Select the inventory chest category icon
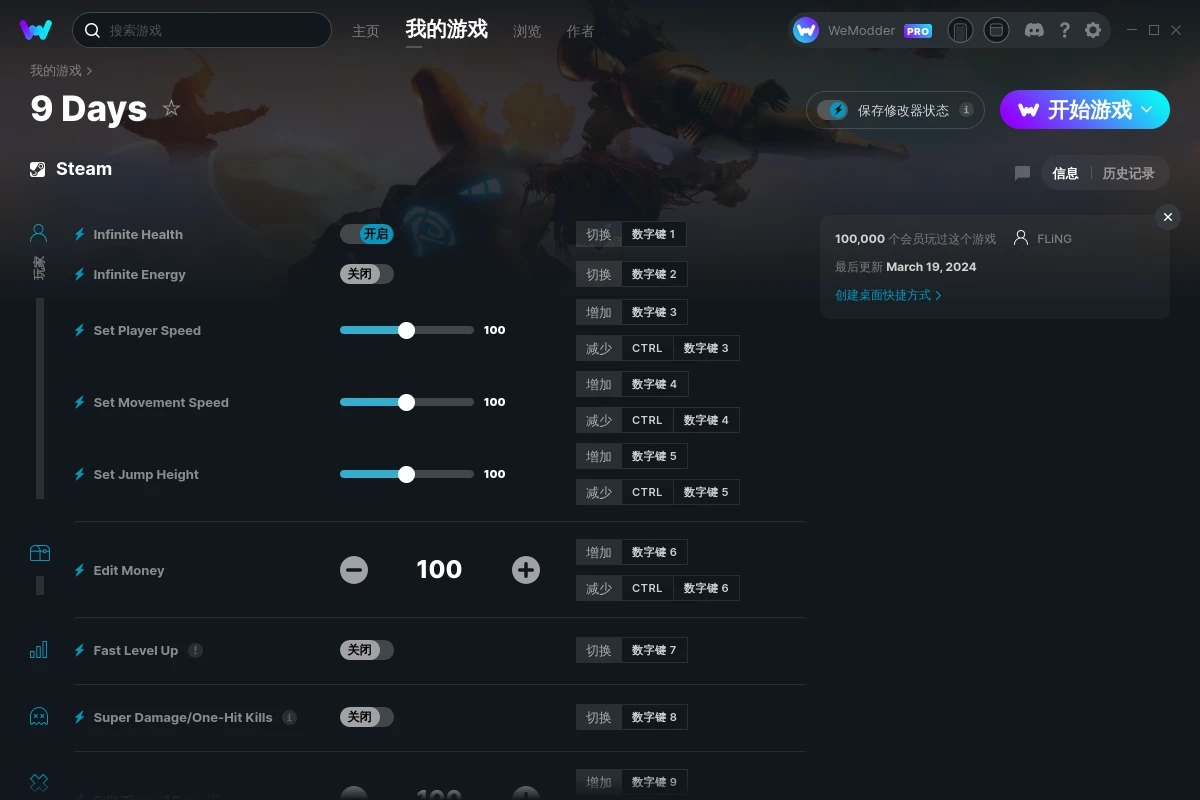This screenshot has height=800, width=1200. coord(39,553)
